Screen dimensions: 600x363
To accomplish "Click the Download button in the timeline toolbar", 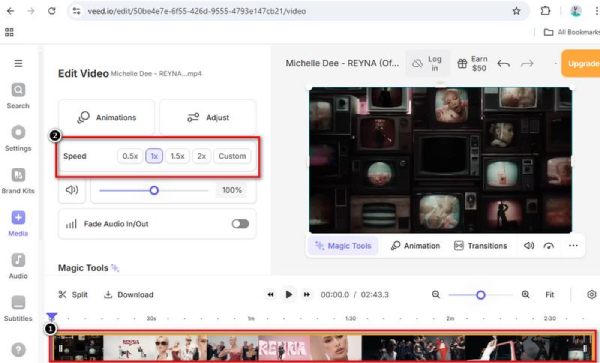I will [x=129, y=295].
